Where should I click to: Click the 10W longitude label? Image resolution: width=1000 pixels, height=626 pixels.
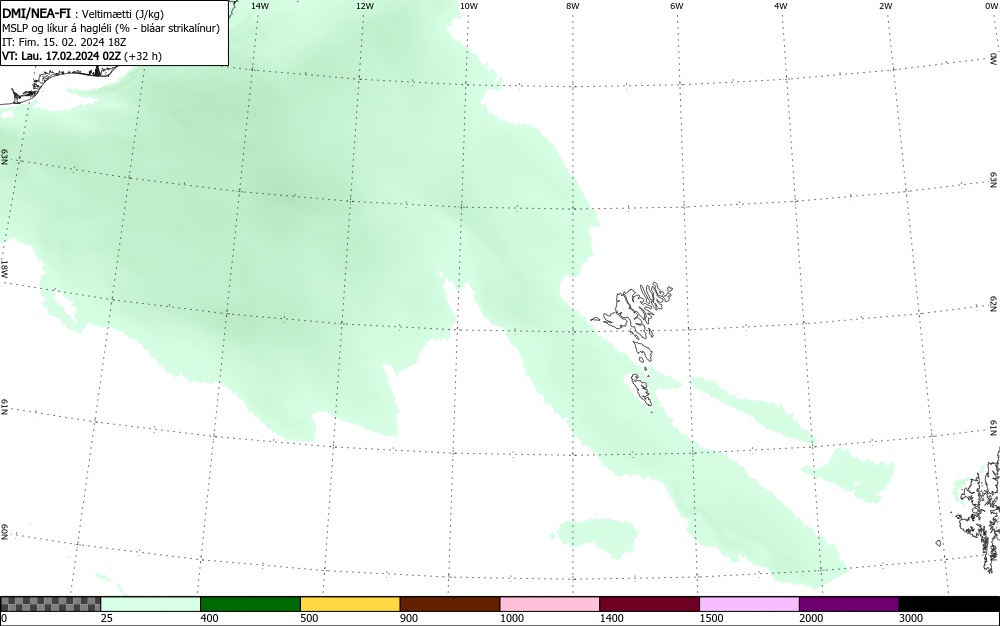[x=469, y=6]
